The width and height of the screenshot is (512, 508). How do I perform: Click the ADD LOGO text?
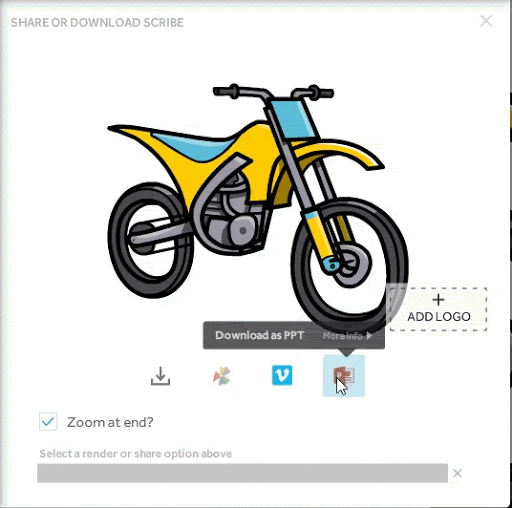tap(439, 316)
